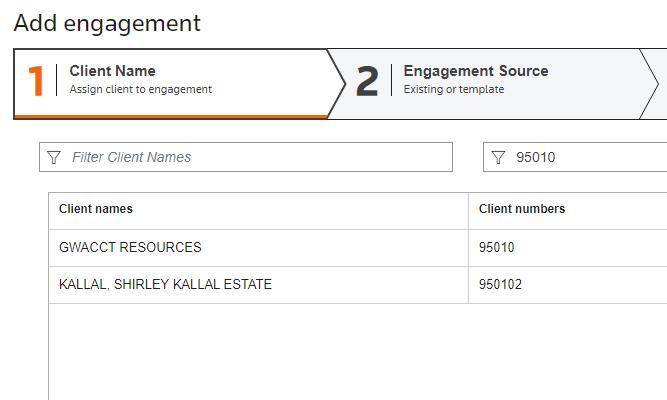The image size is (667, 400).
Task: Select the GWACCT RESOURCES client name
Action: coord(130,247)
